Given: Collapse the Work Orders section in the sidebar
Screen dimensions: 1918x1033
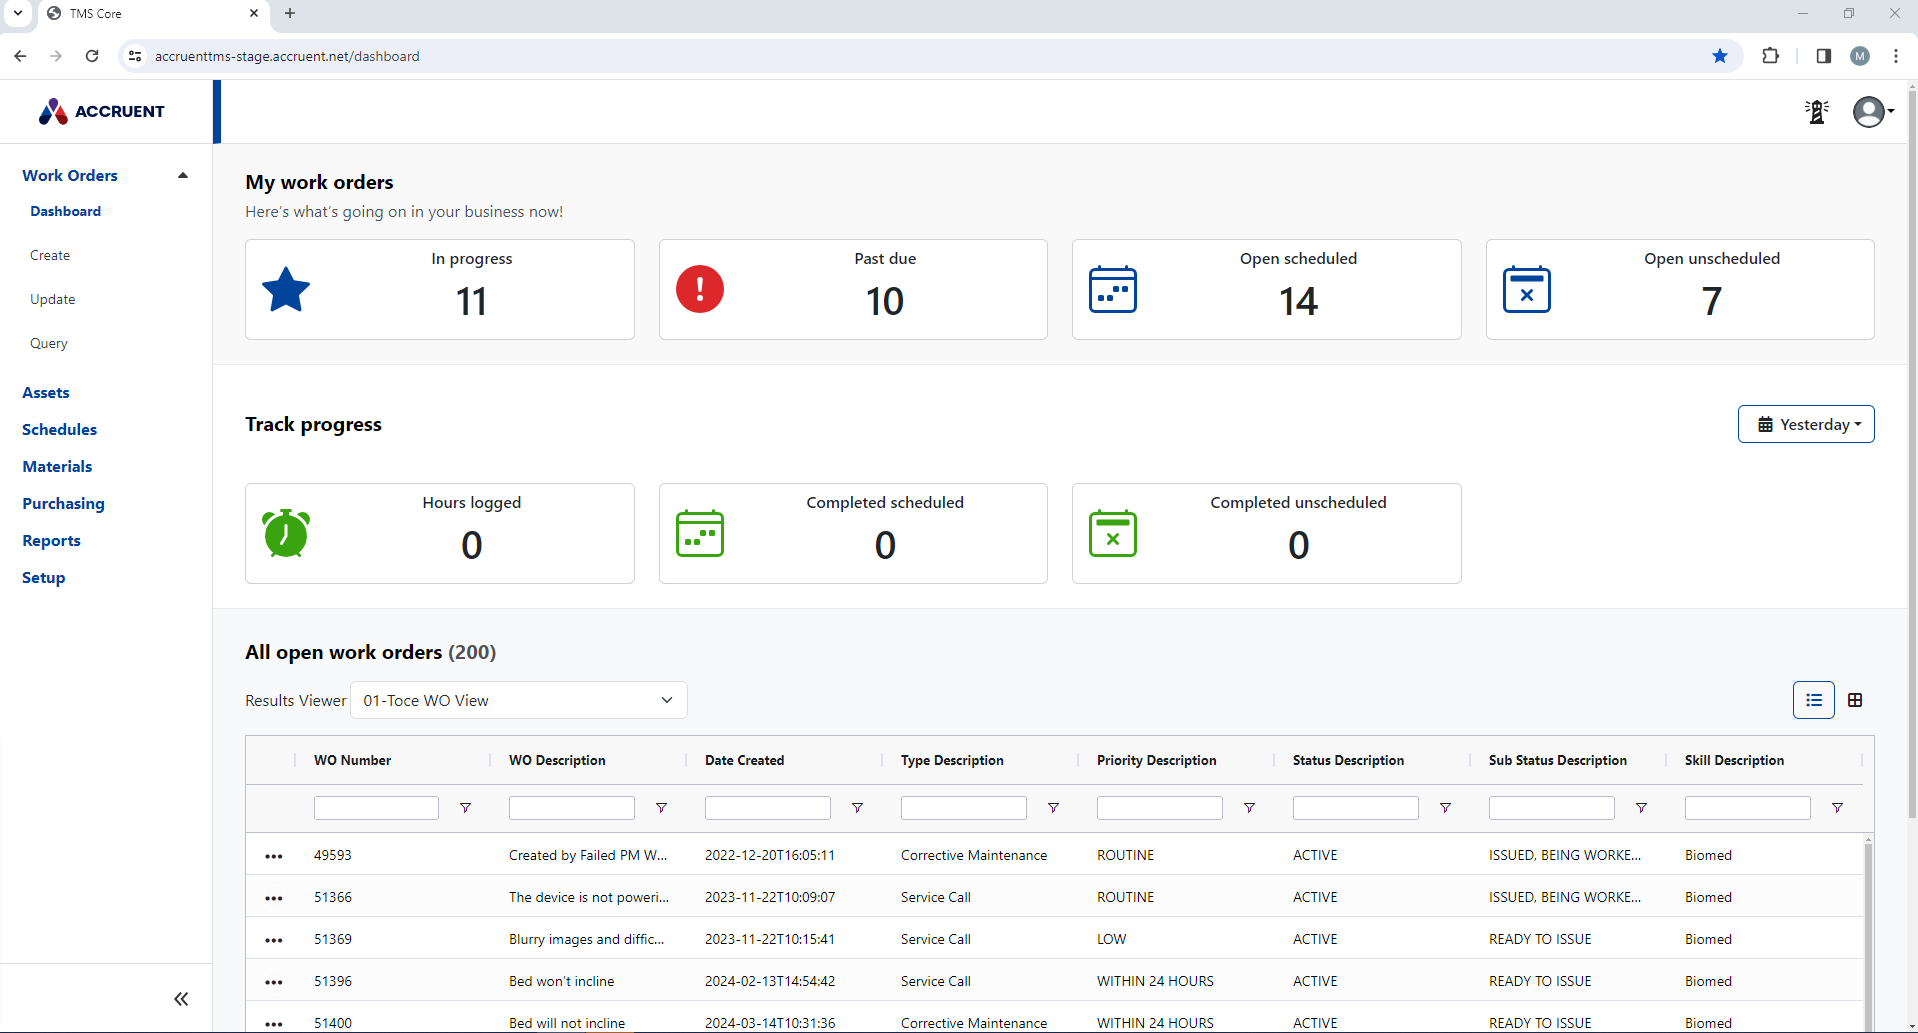Looking at the screenshot, I should point(182,175).
